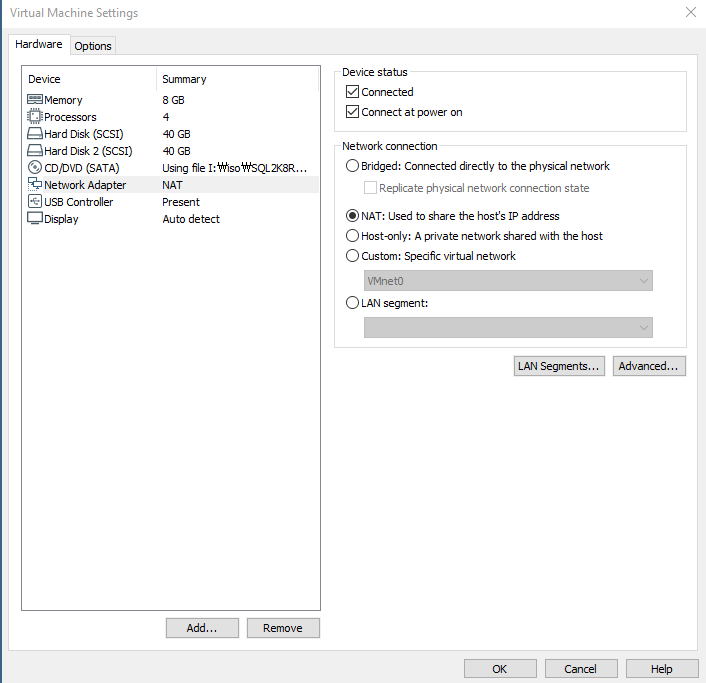
Task: Click the Present summary value
Action: [x=181, y=202]
